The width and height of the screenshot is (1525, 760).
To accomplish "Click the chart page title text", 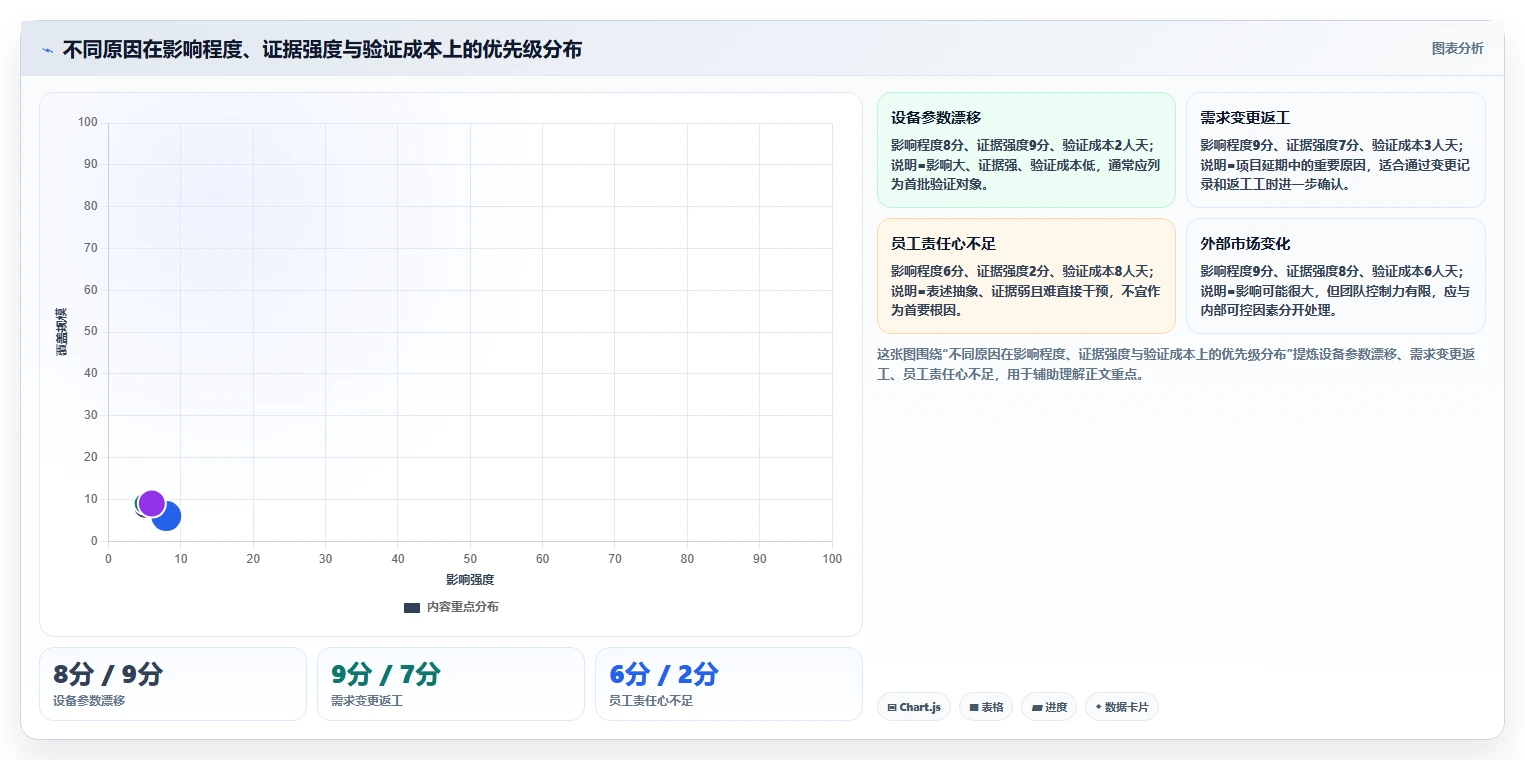I will coord(322,49).
